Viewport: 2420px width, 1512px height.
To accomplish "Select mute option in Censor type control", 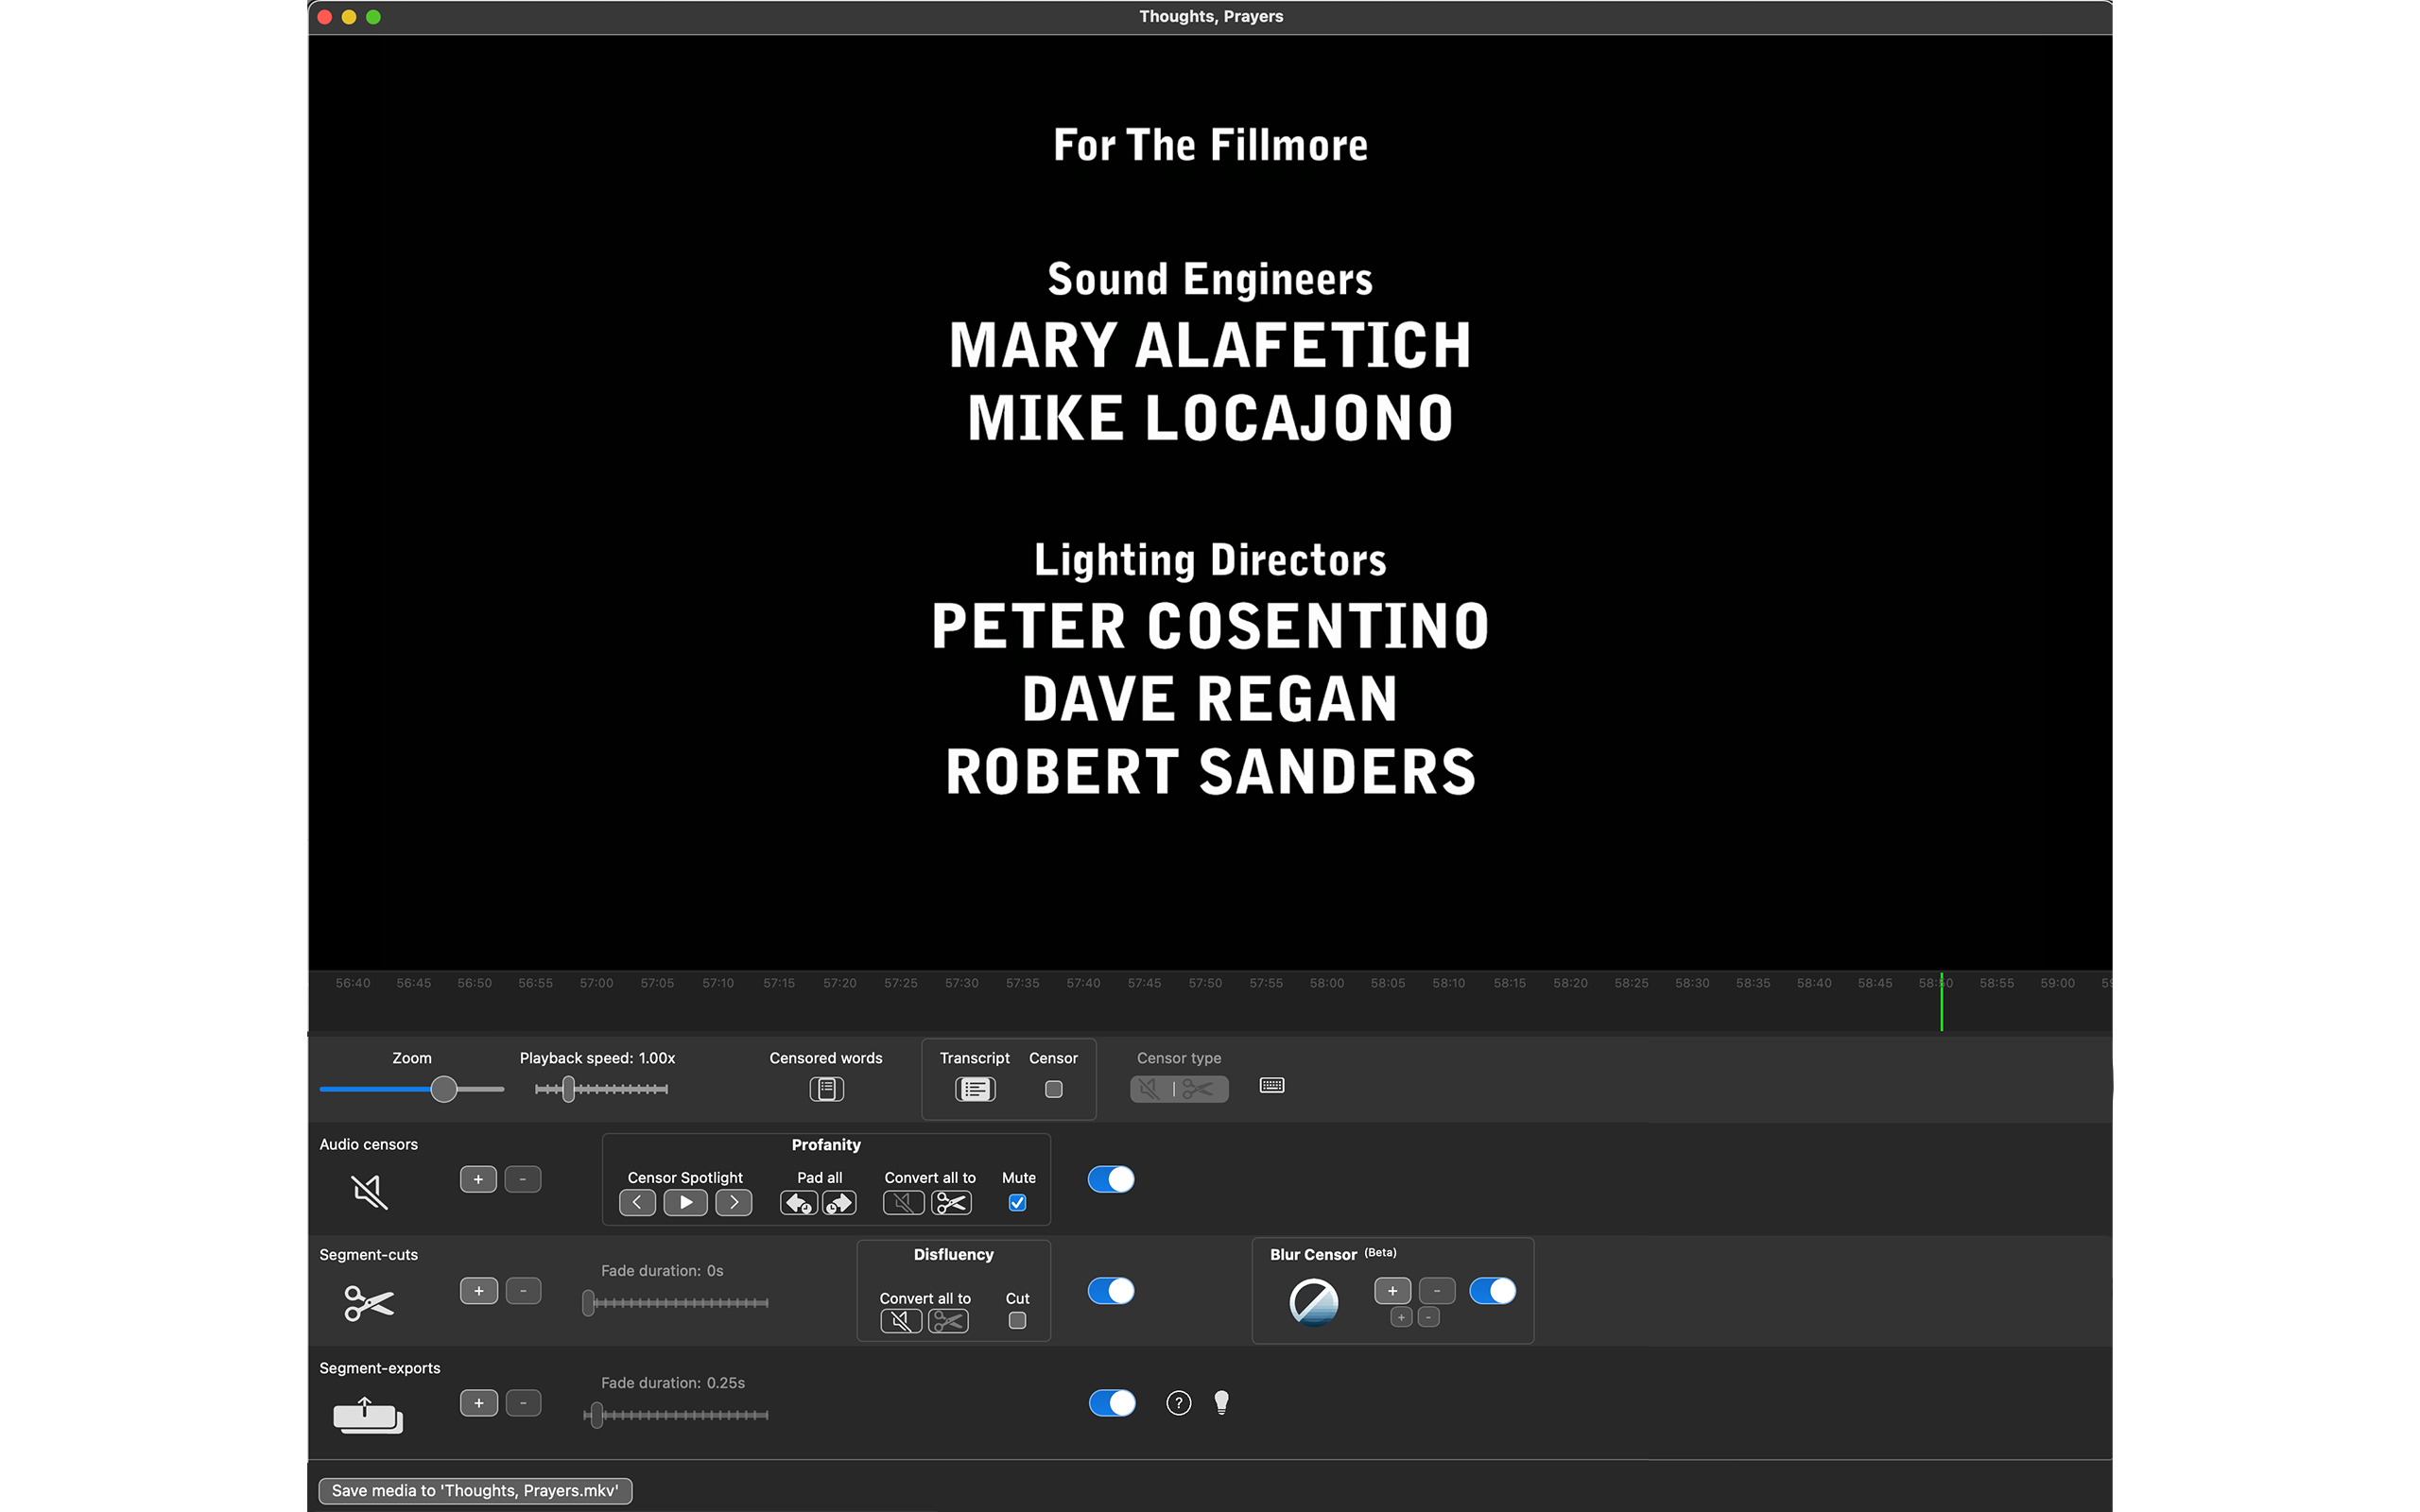I will coord(1151,1089).
